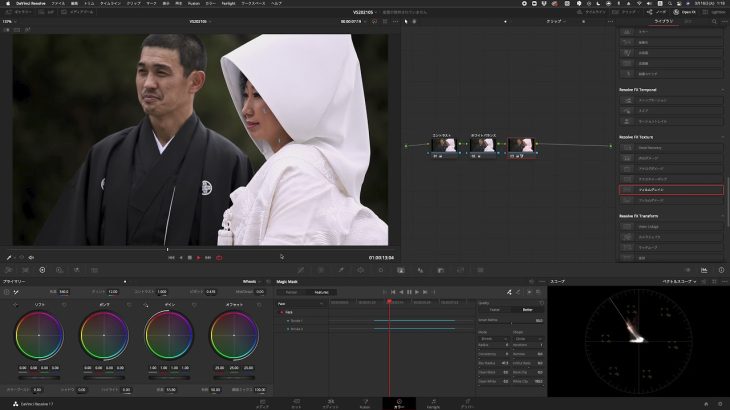The height and width of the screenshot is (410, 730).
Task: Select the first contrast node
Action: [x=444, y=147]
